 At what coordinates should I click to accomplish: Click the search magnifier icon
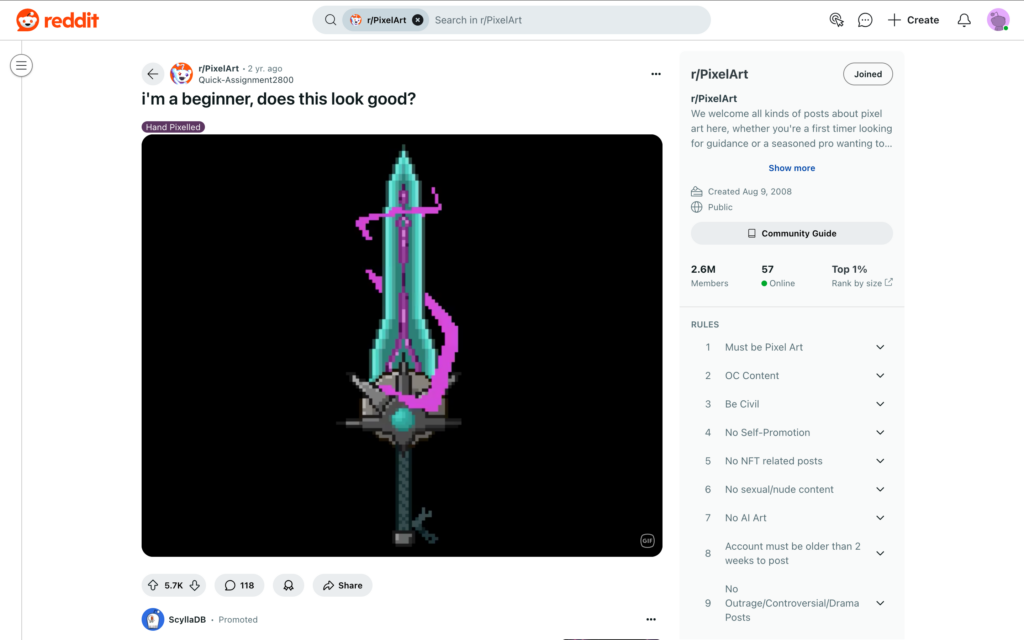[x=330, y=20]
